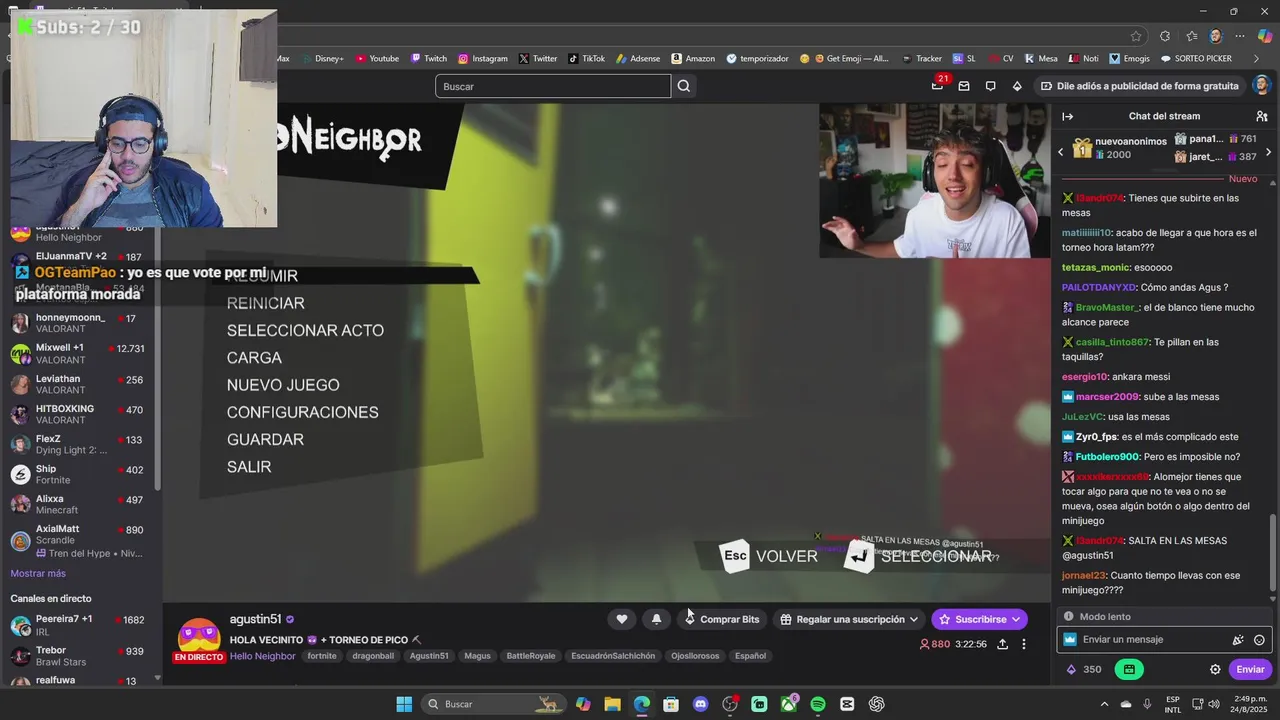Screen dimensions: 1280x720
Task: Show hidden system tray icons chevron
Action: click(x=1105, y=704)
